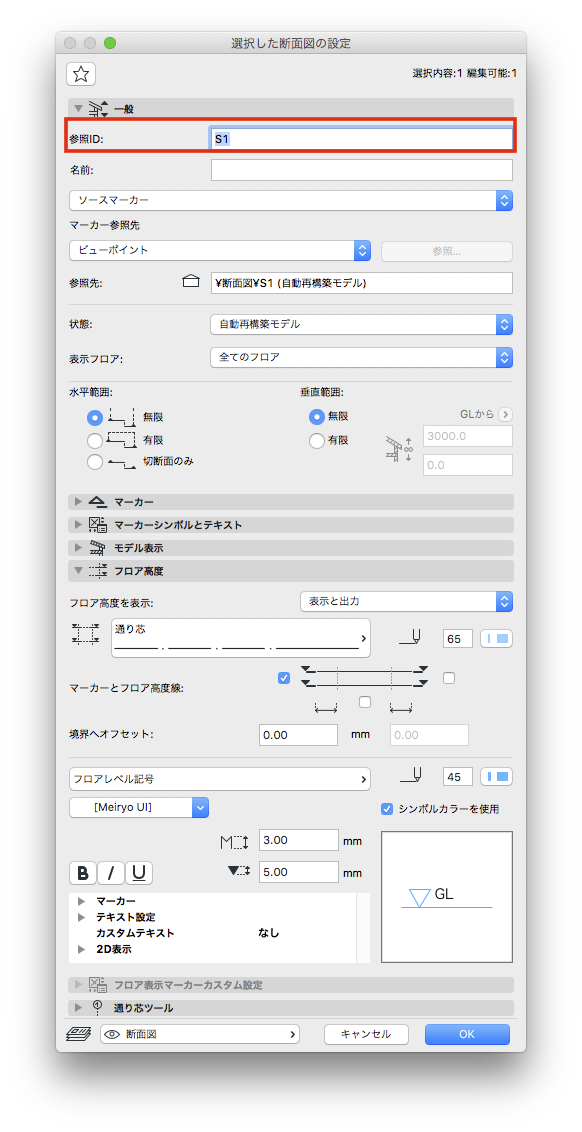
Task: Click the キャンセル button
Action: click(x=366, y=1034)
